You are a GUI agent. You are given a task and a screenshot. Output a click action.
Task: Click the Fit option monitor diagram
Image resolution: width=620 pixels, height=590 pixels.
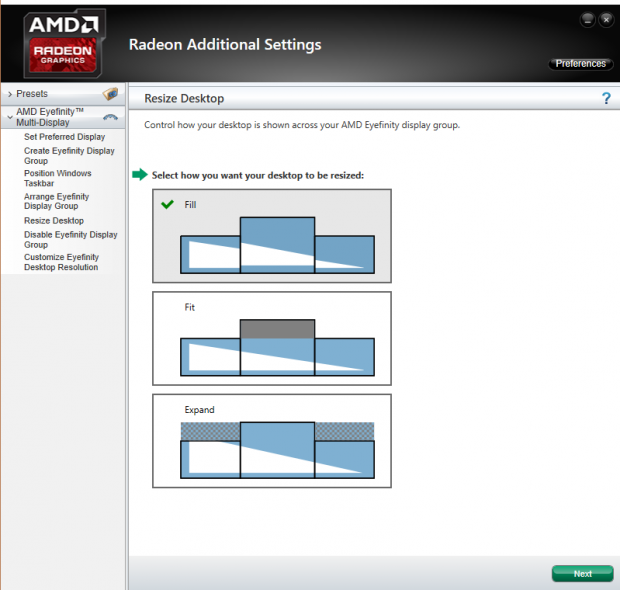[x=277, y=348]
